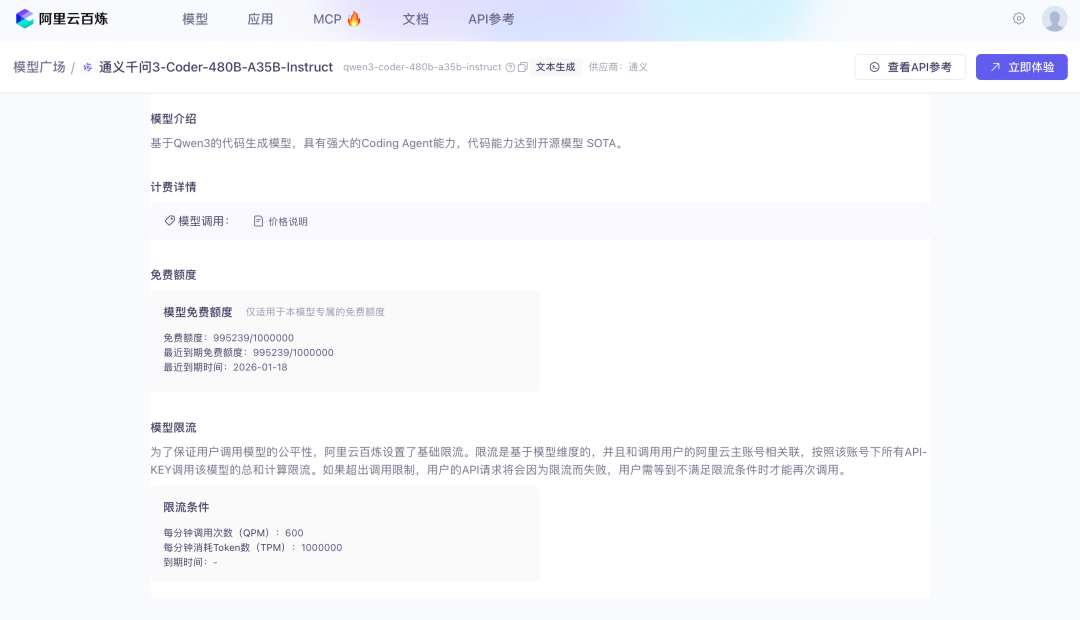
Task: Click the 最近到期免费额度 value line
Action: pos(249,352)
